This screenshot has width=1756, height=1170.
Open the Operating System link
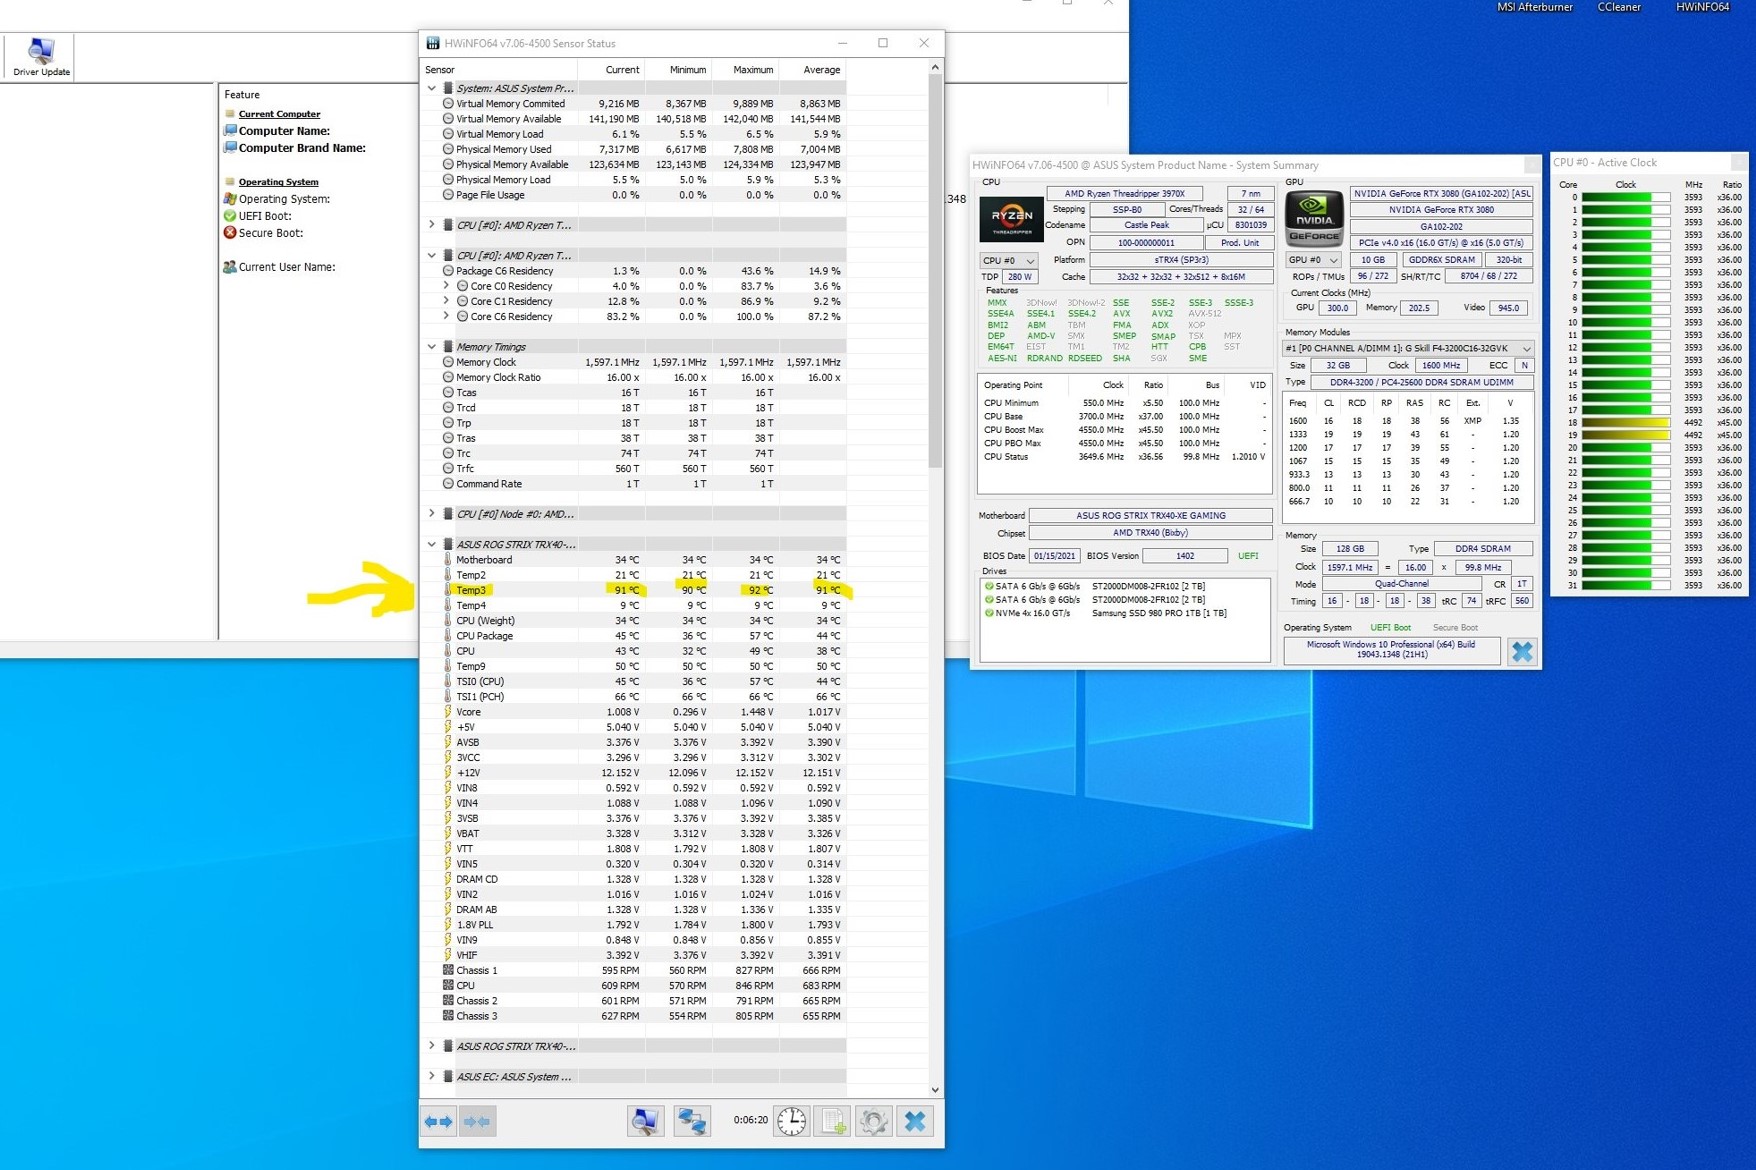pos(278,182)
